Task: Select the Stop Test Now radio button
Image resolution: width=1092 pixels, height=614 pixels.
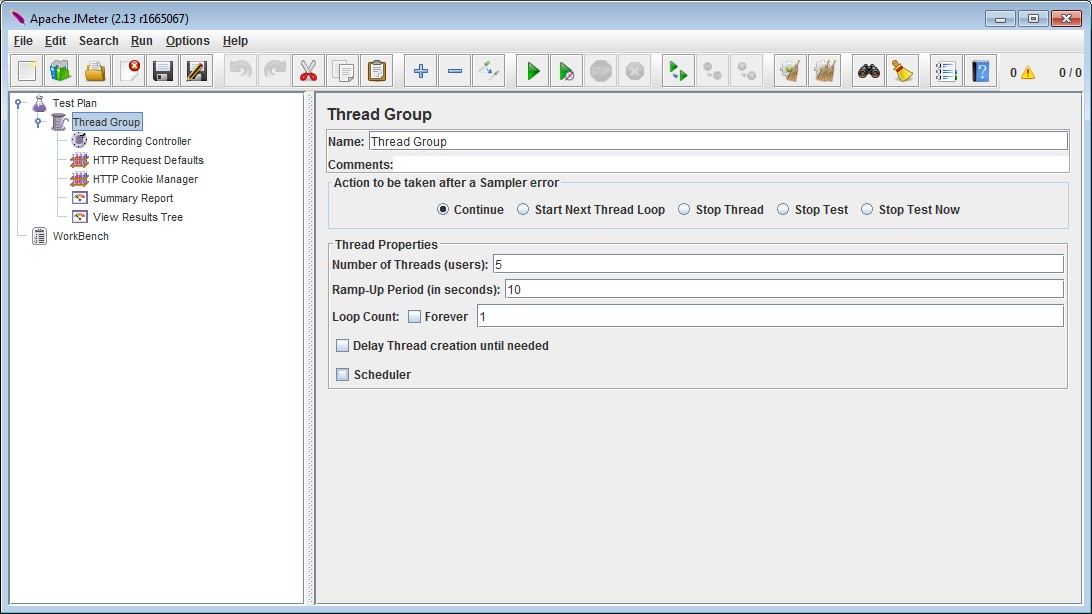Action: [x=867, y=210]
